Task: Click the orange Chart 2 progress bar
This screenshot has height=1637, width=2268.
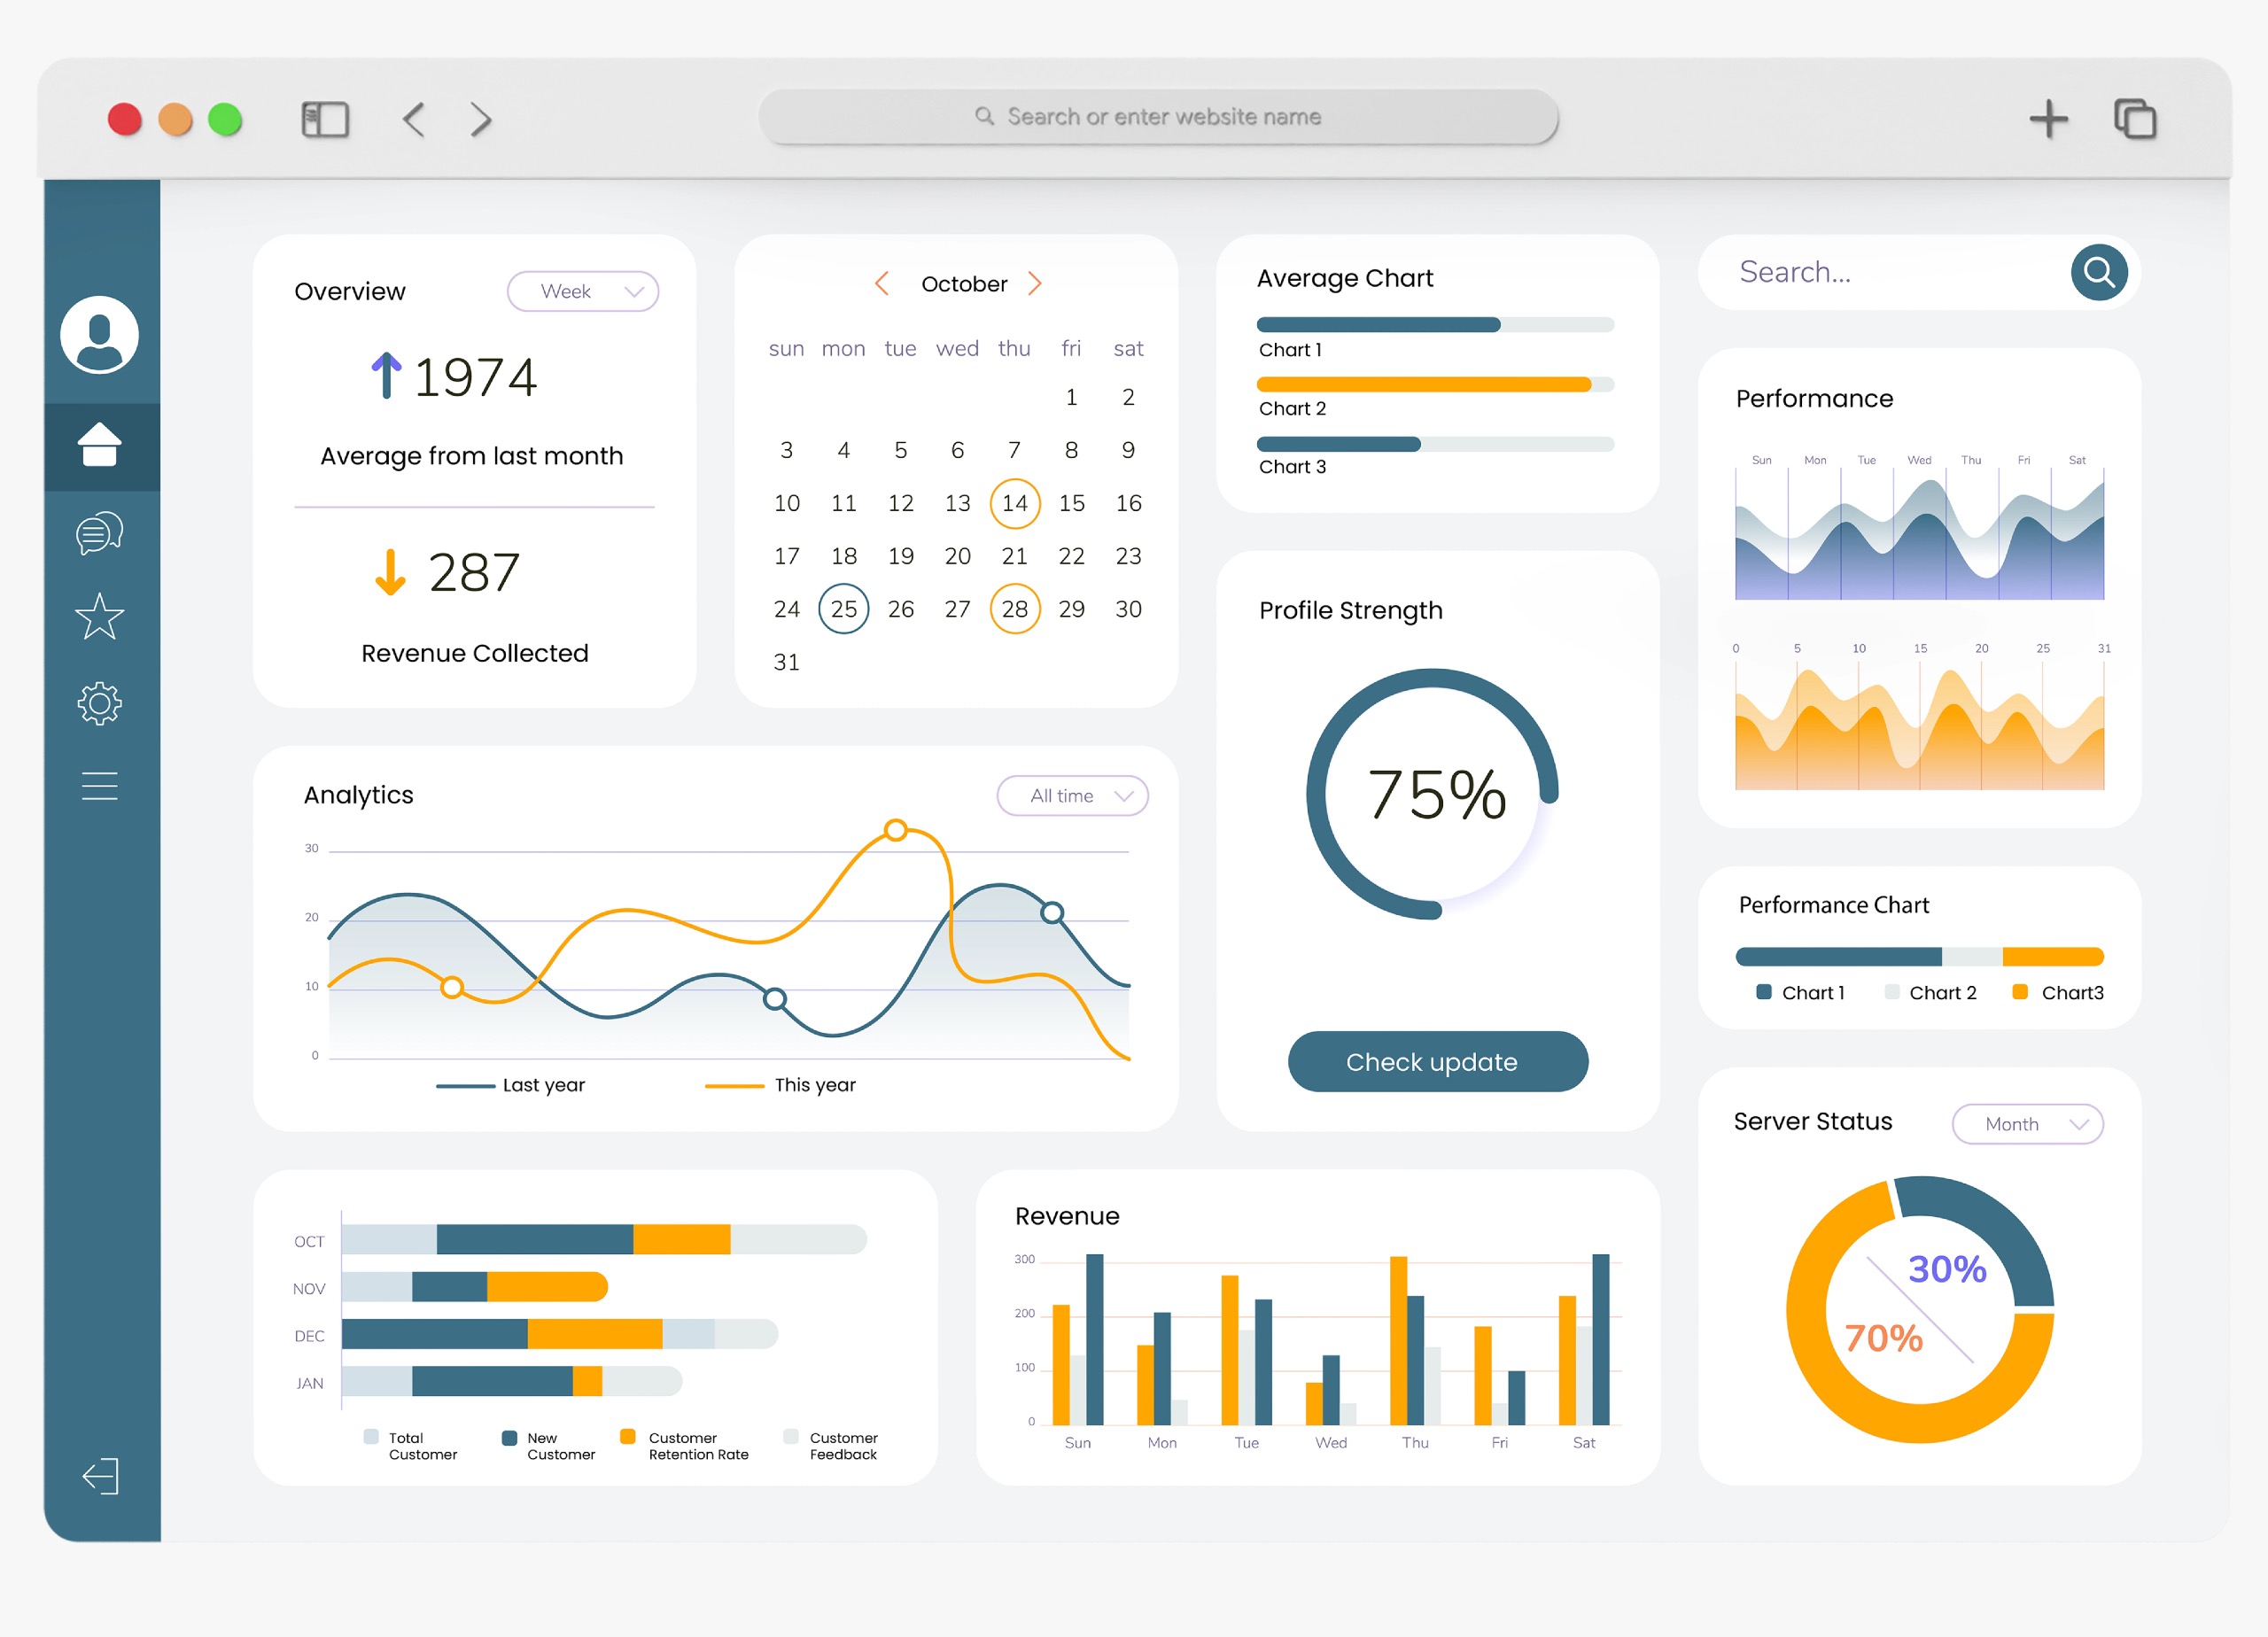Action: pos(1435,384)
